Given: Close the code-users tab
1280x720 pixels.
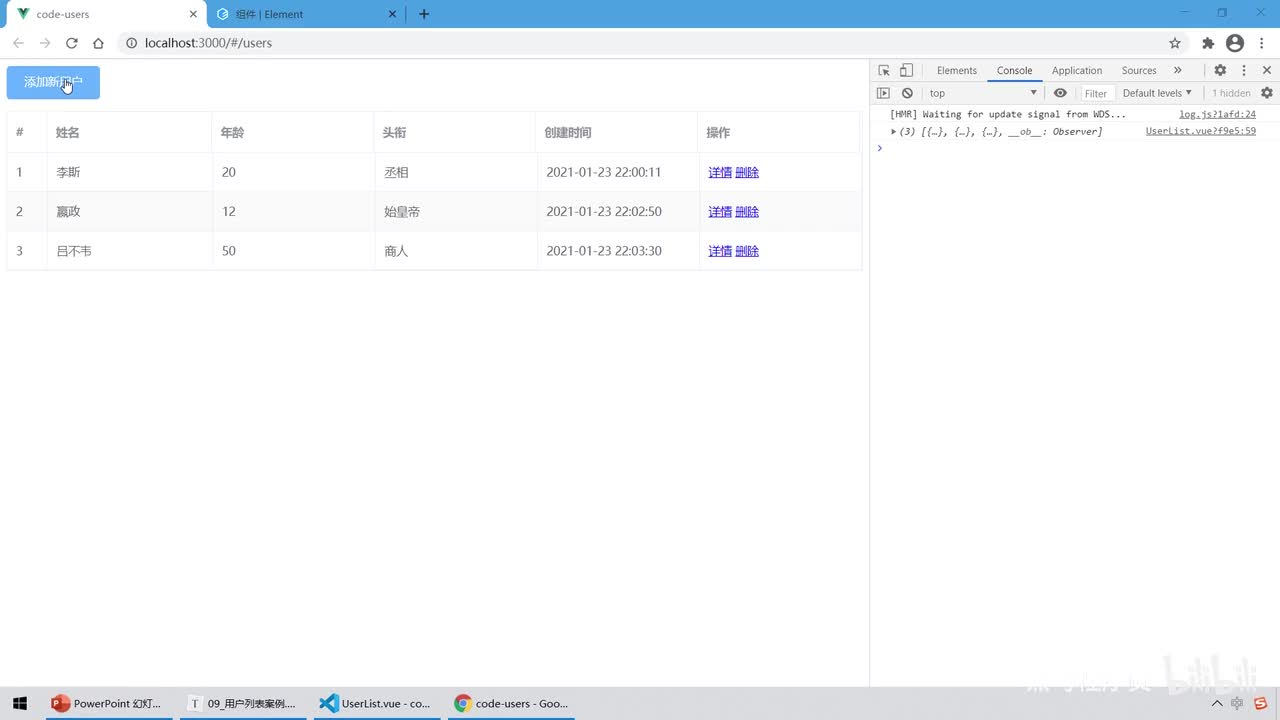Looking at the screenshot, I should [x=193, y=14].
